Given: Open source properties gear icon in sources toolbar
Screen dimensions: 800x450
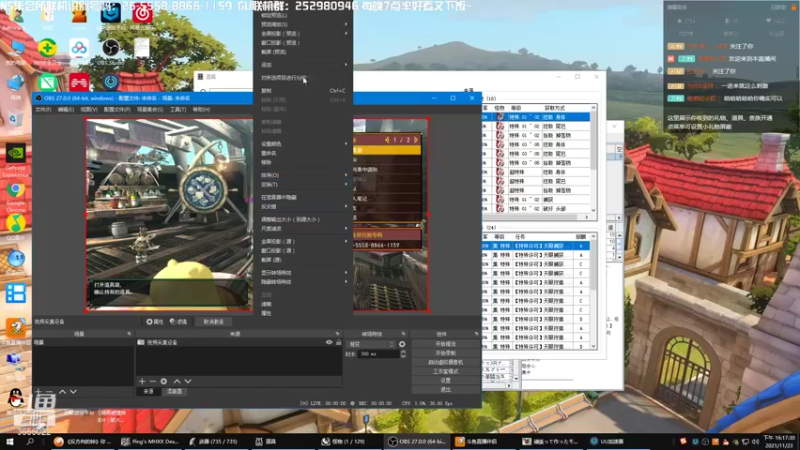Looking at the screenshot, I should 164,381.
